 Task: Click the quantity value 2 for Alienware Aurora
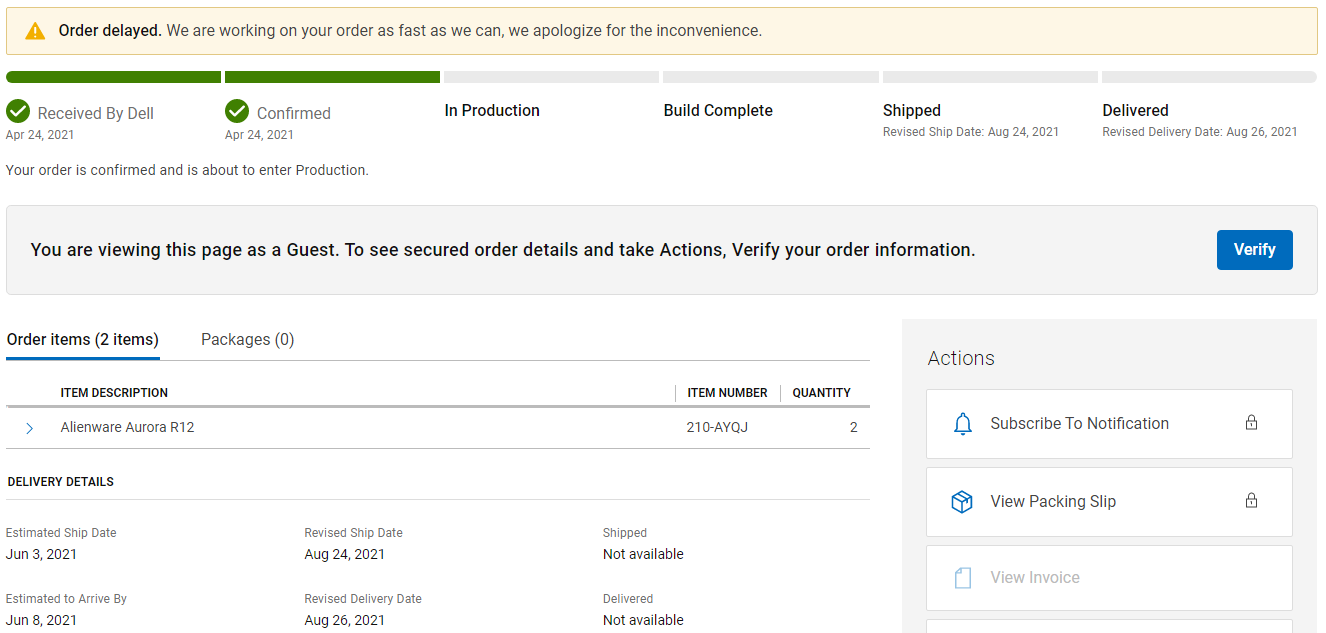tap(853, 428)
